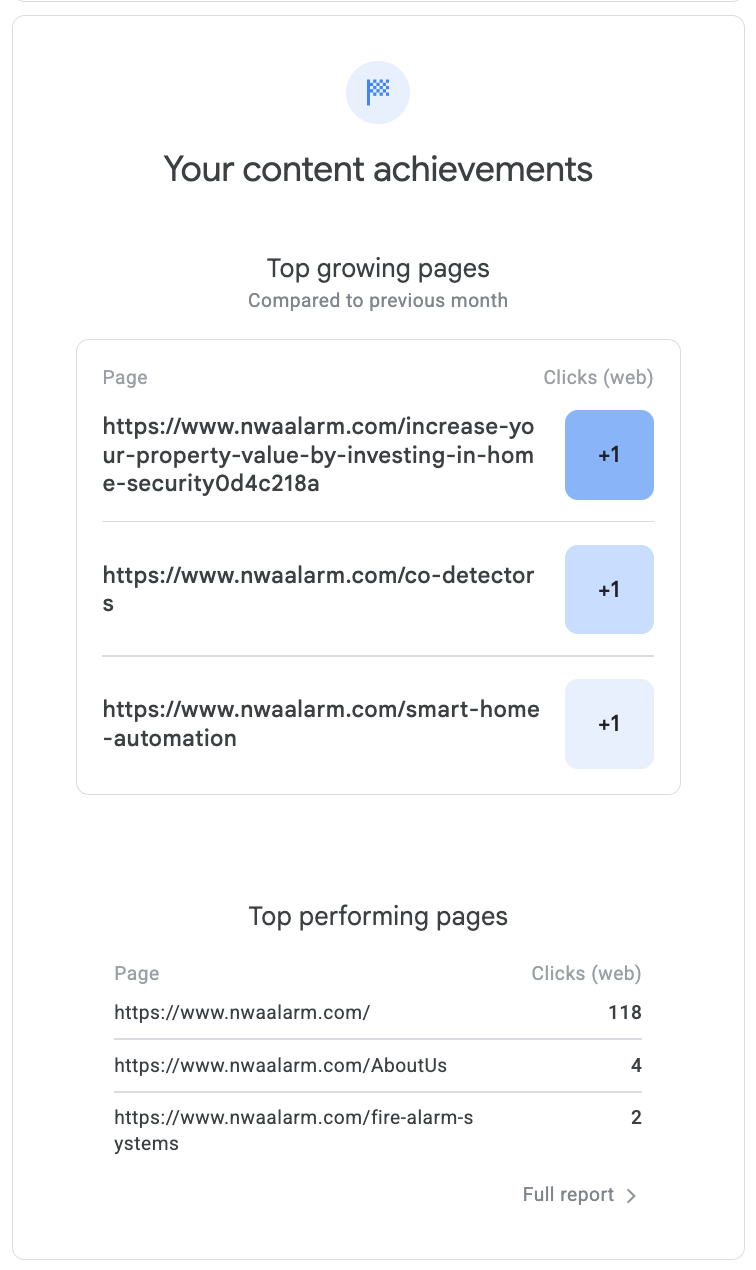Click the 118 clicks value
The image size is (756, 1270).
(x=624, y=1012)
